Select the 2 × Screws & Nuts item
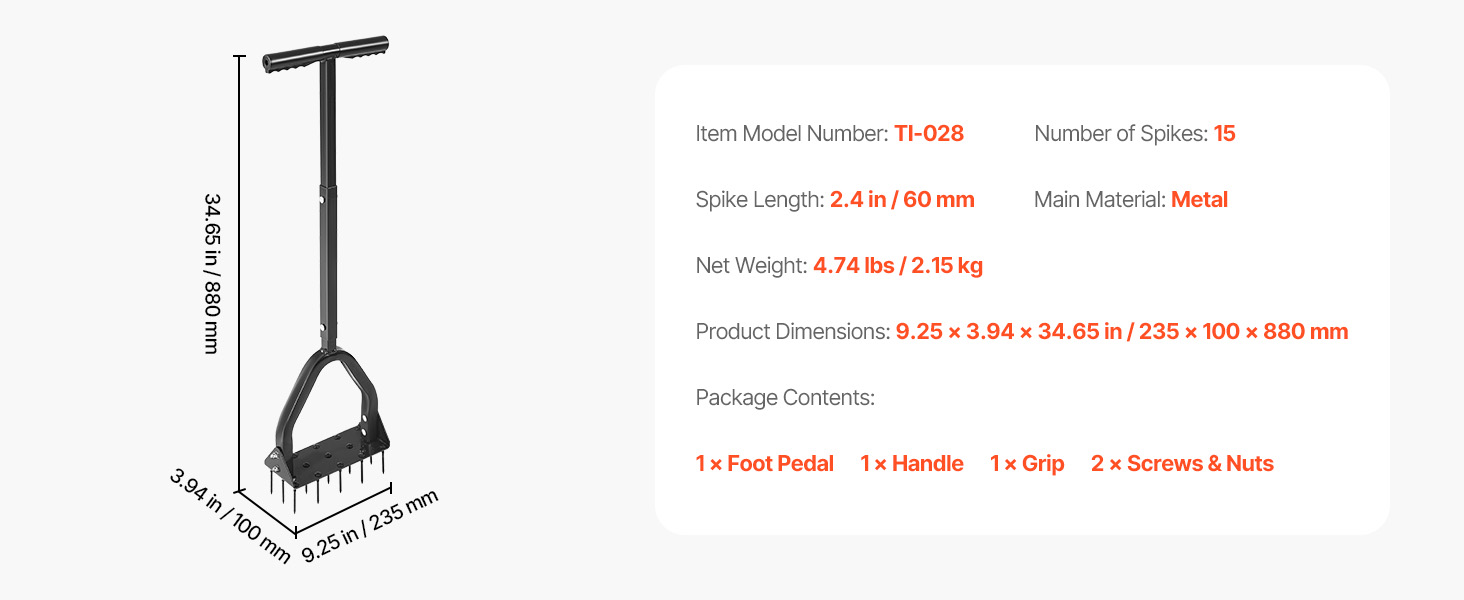This screenshot has height=600, width=1464. pos(1182,464)
